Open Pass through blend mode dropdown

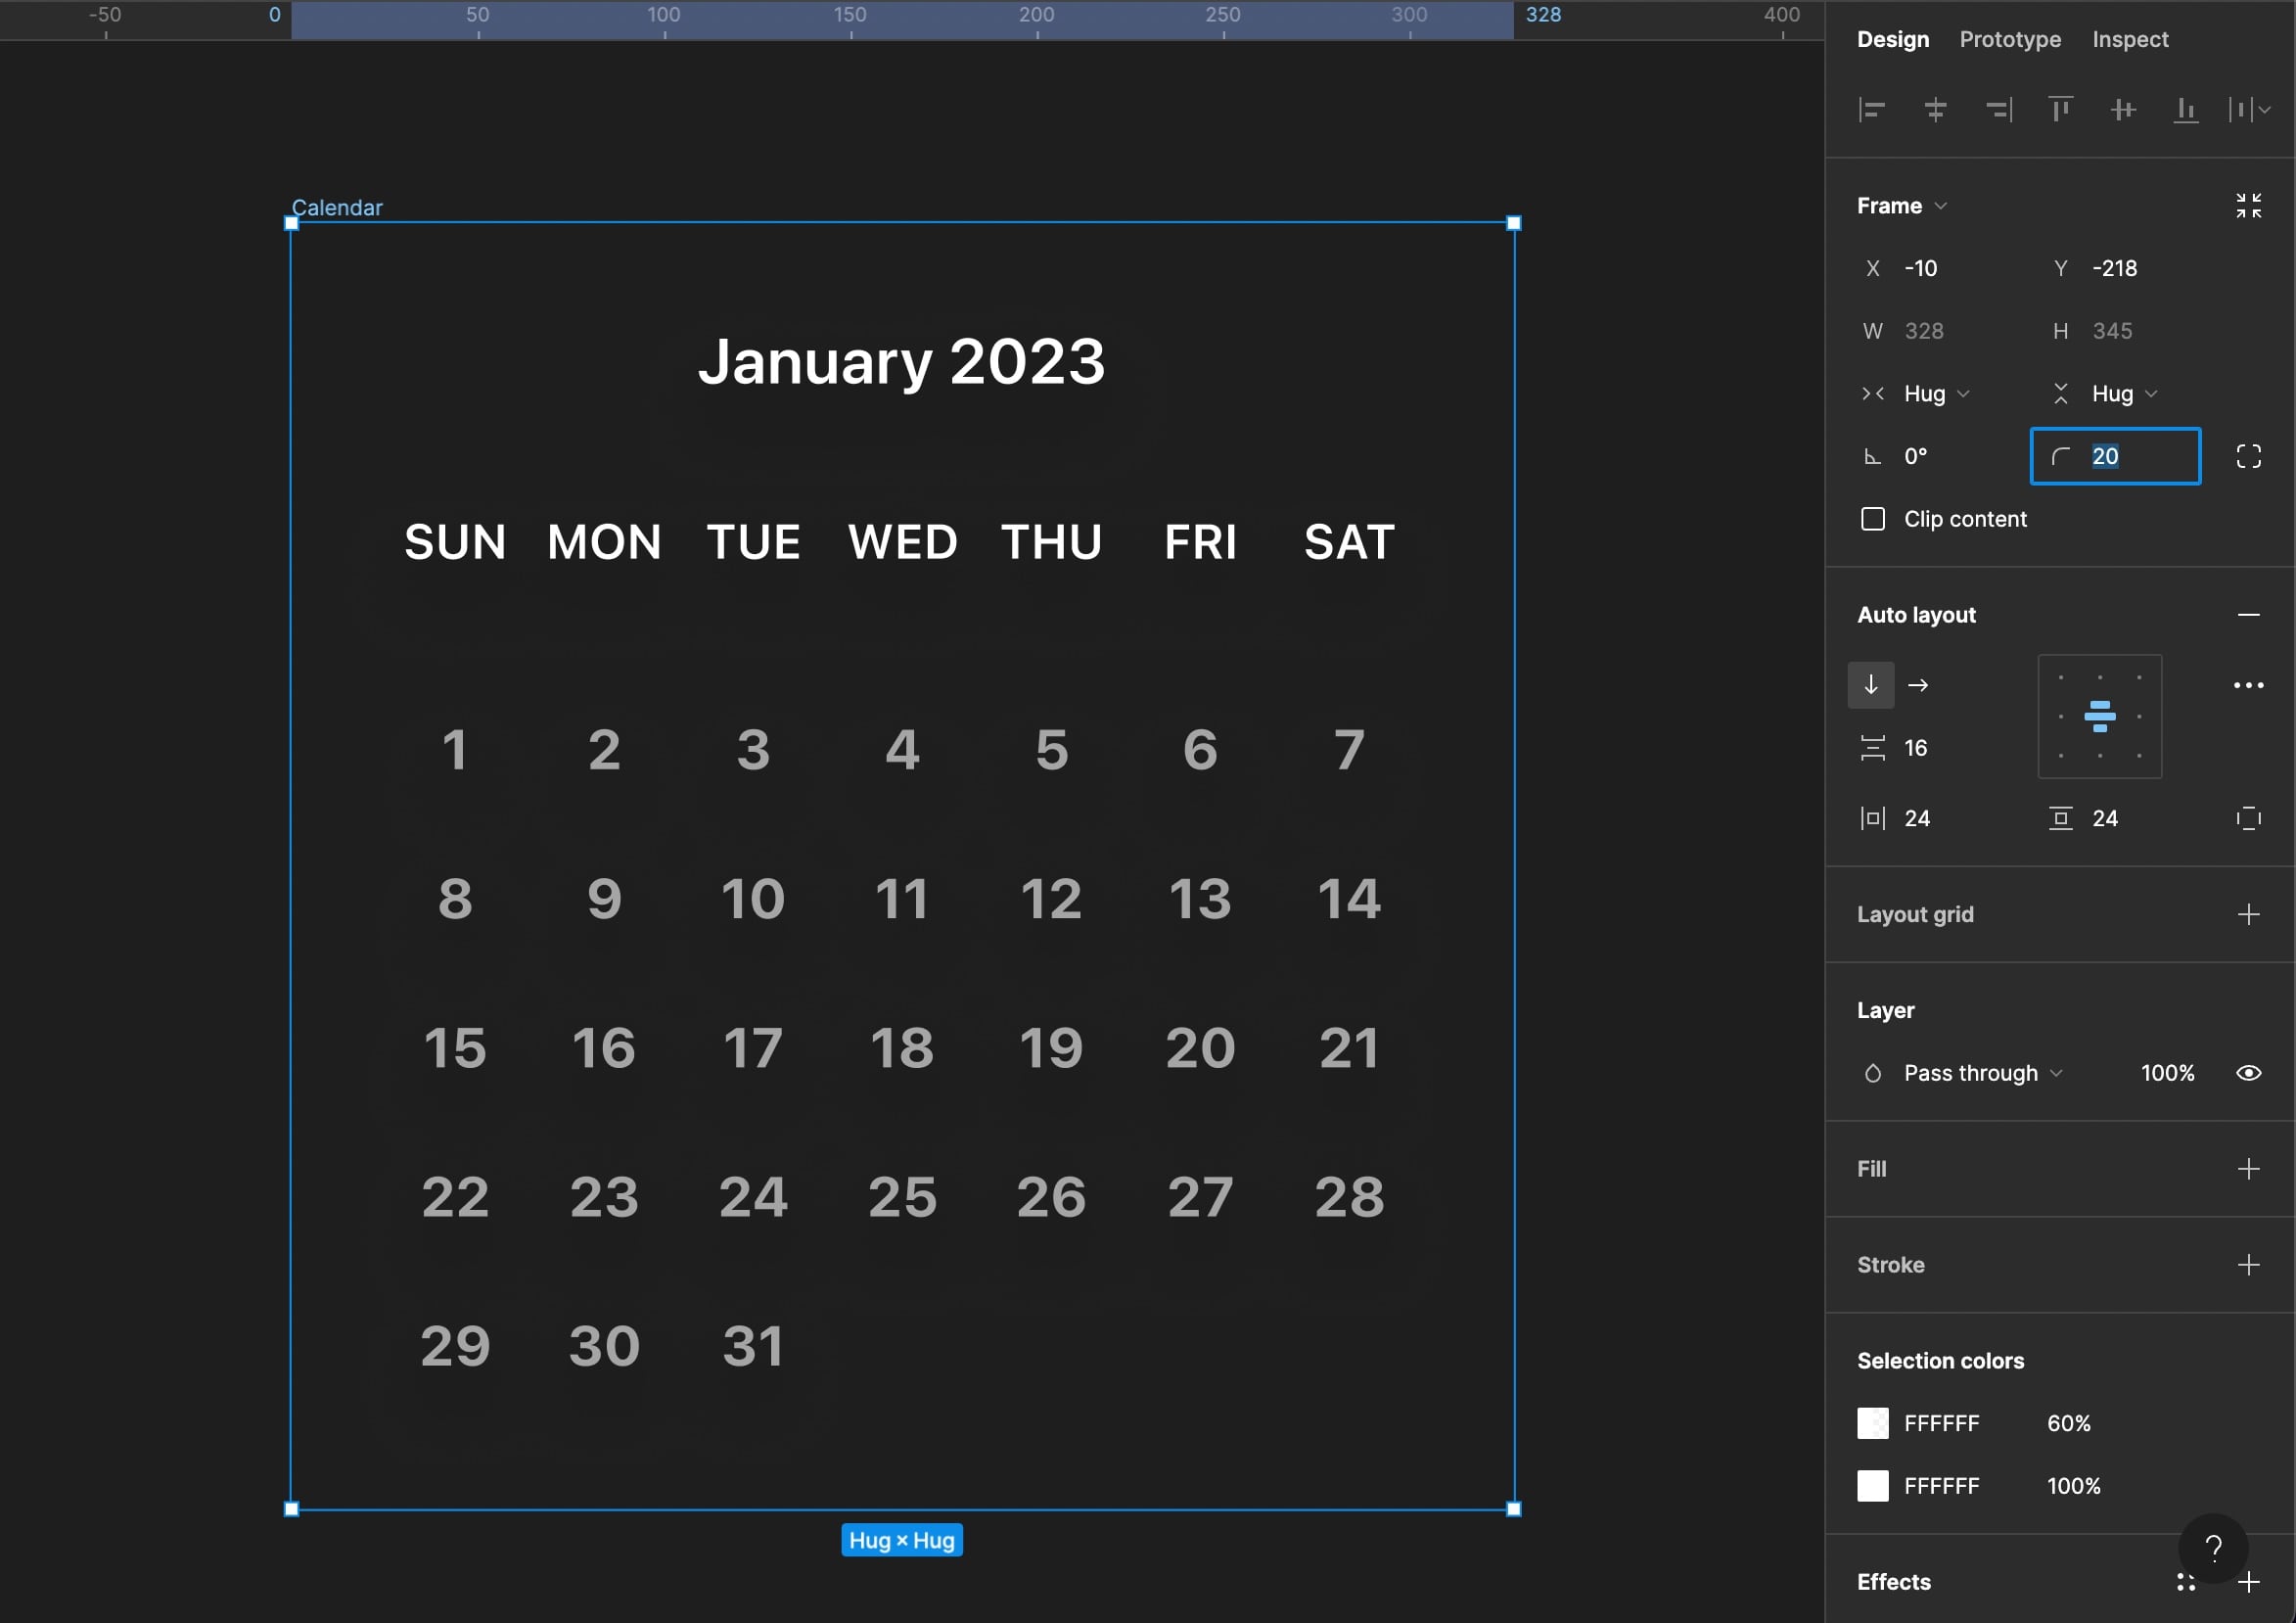pyautogui.click(x=1982, y=1073)
